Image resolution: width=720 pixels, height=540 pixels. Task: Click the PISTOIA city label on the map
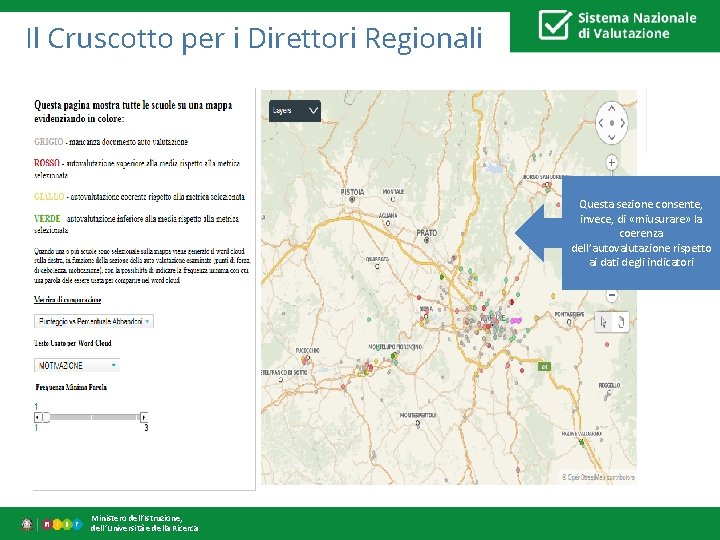352,192
